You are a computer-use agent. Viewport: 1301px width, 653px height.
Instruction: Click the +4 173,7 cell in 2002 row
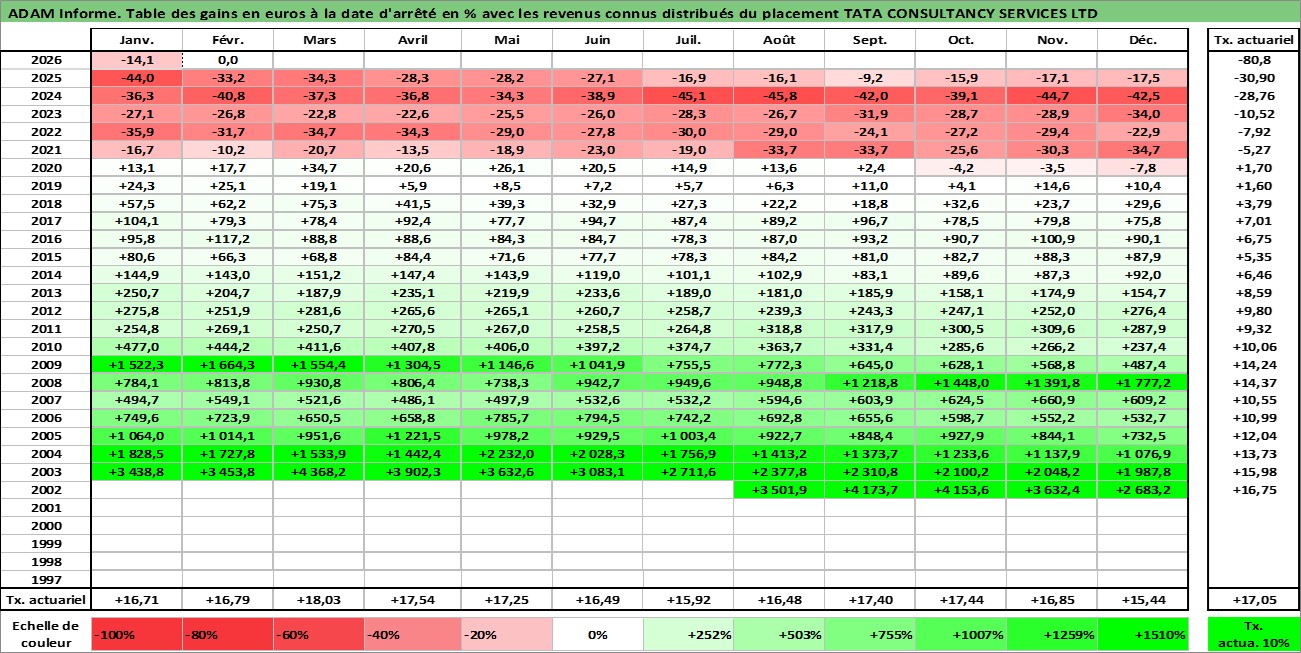(869, 490)
